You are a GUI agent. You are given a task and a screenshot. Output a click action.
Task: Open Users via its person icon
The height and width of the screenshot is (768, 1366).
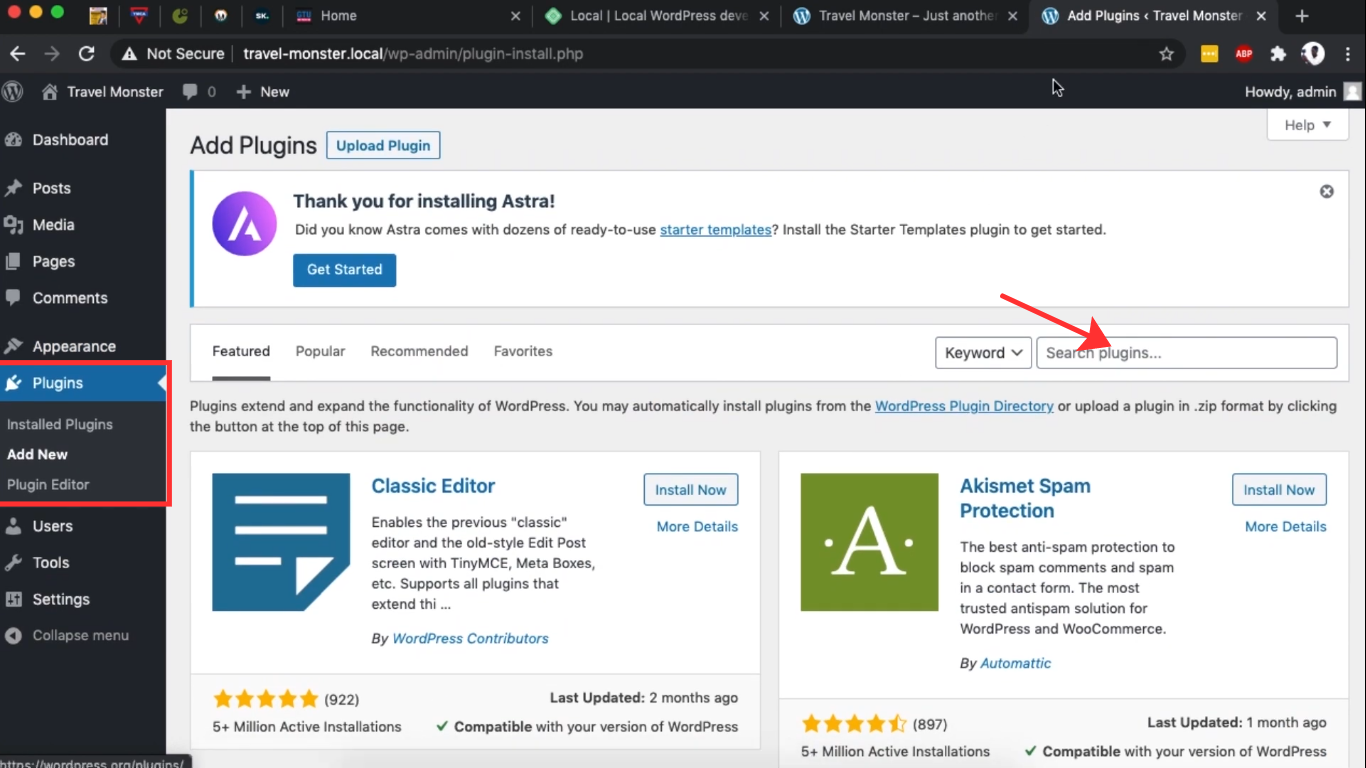point(14,526)
